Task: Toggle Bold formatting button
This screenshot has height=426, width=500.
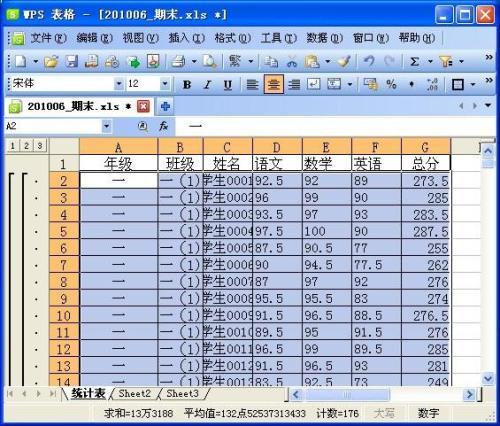Action: [x=187, y=85]
